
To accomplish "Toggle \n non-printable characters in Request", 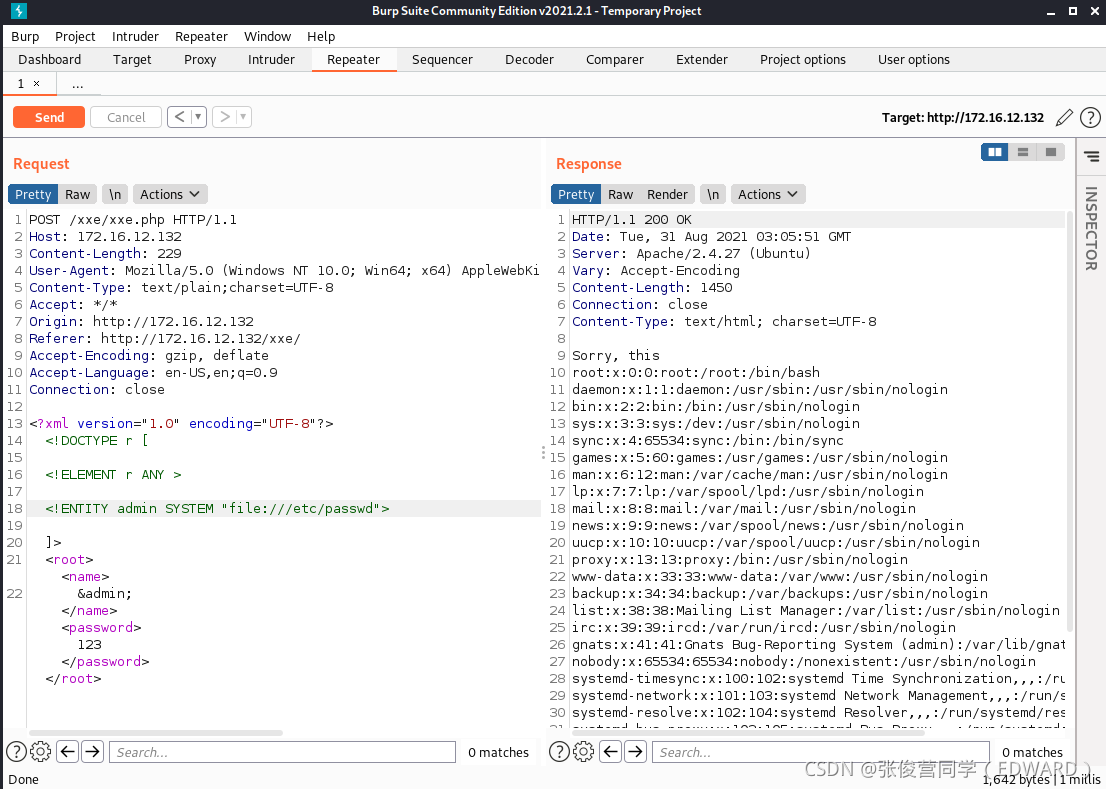I will pos(115,195).
